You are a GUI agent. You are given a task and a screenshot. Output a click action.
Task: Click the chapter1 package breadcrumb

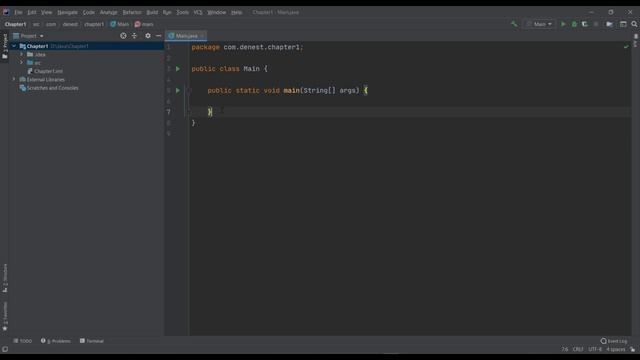click(94, 24)
